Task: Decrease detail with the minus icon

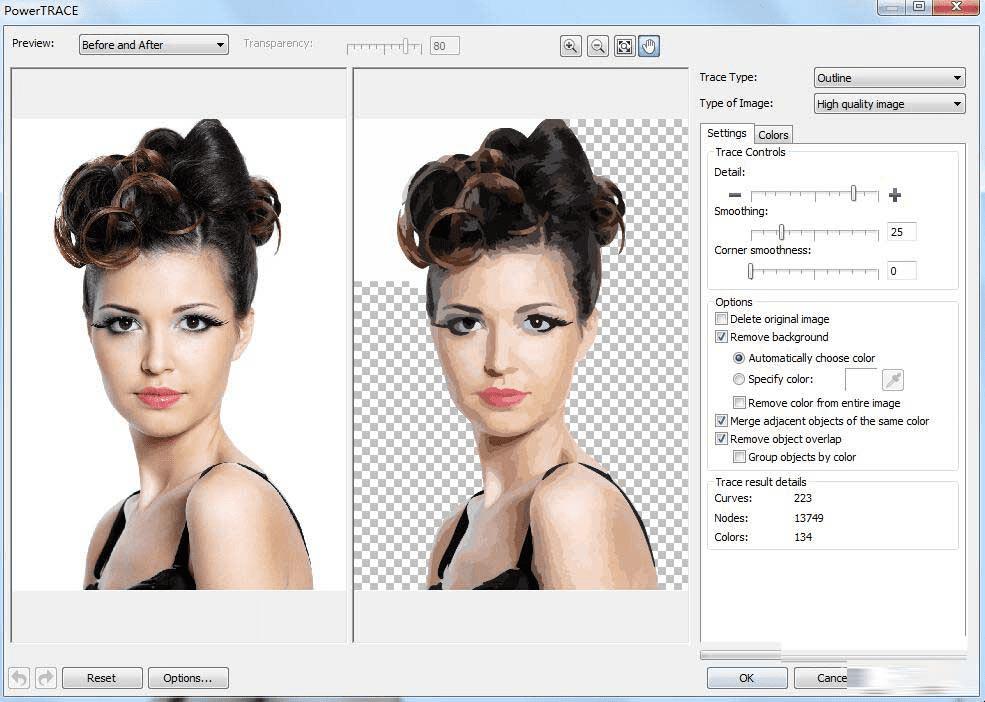Action: coord(735,195)
